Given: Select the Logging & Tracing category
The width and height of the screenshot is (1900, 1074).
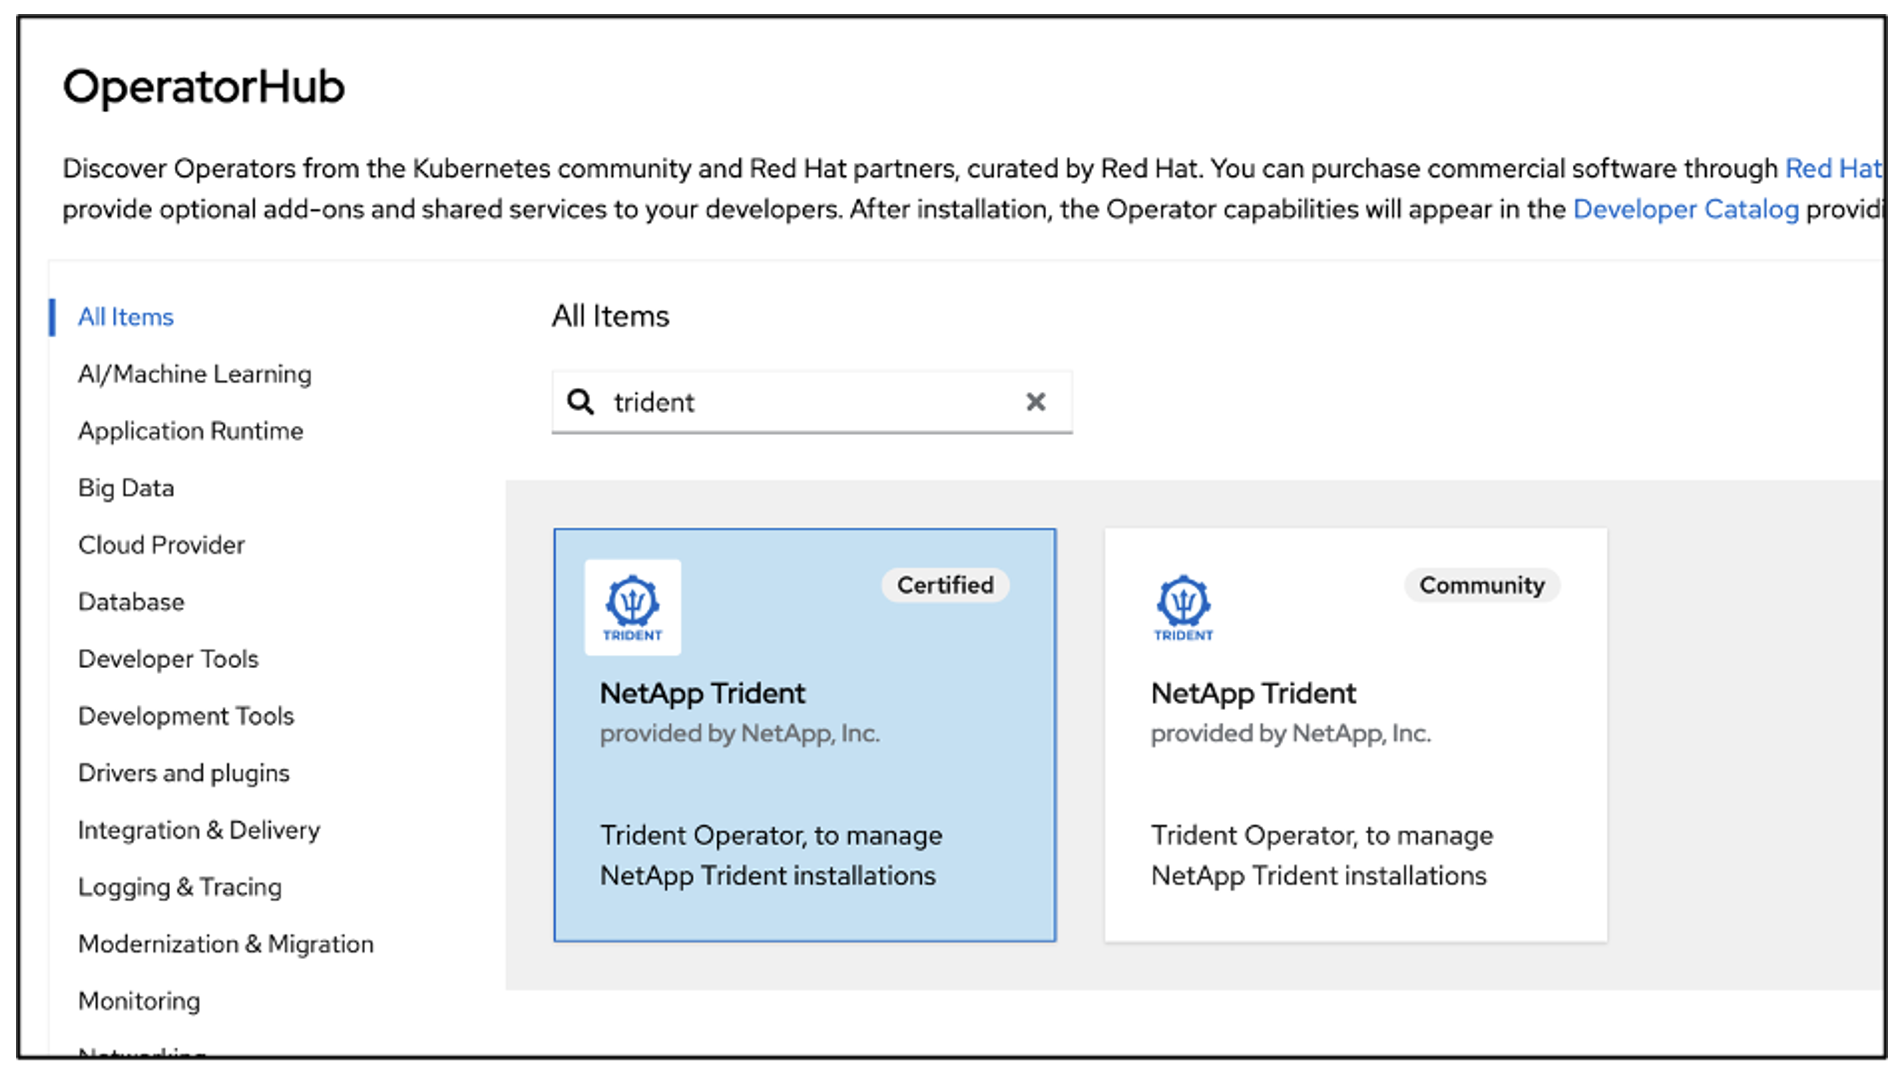Looking at the screenshot, I should [179, 887].
